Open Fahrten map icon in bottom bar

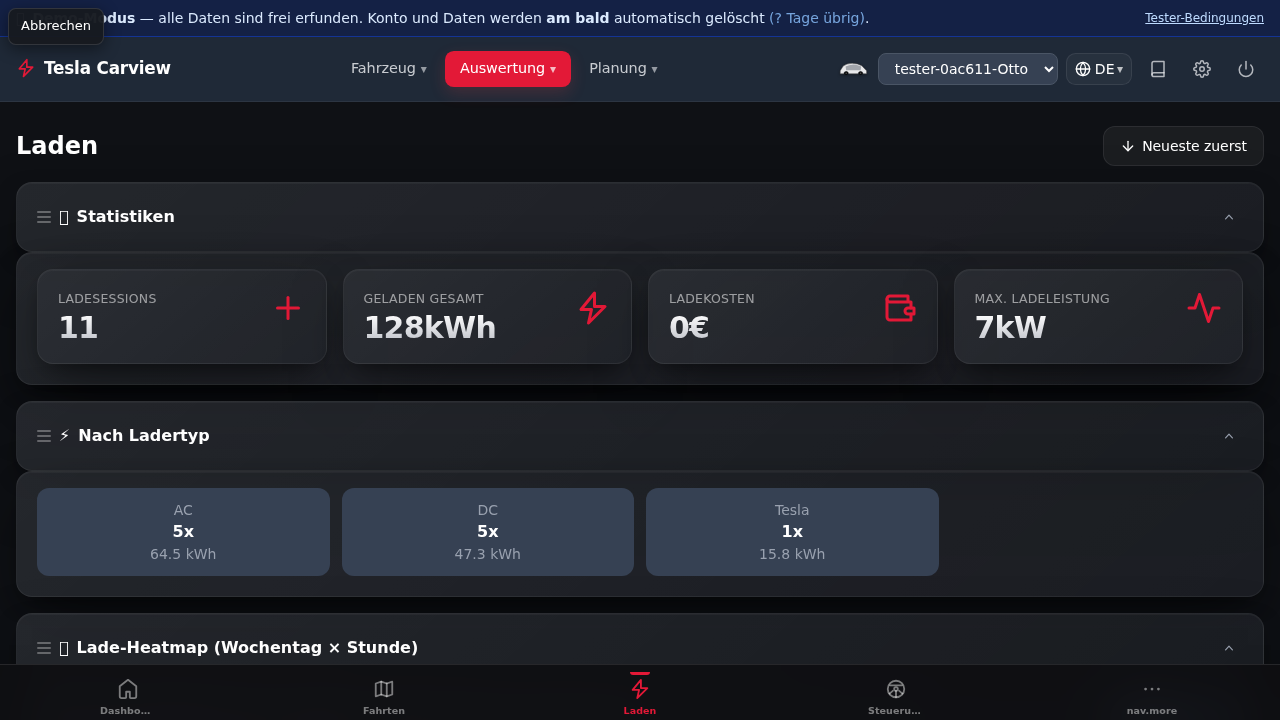(x=384, y=696)
